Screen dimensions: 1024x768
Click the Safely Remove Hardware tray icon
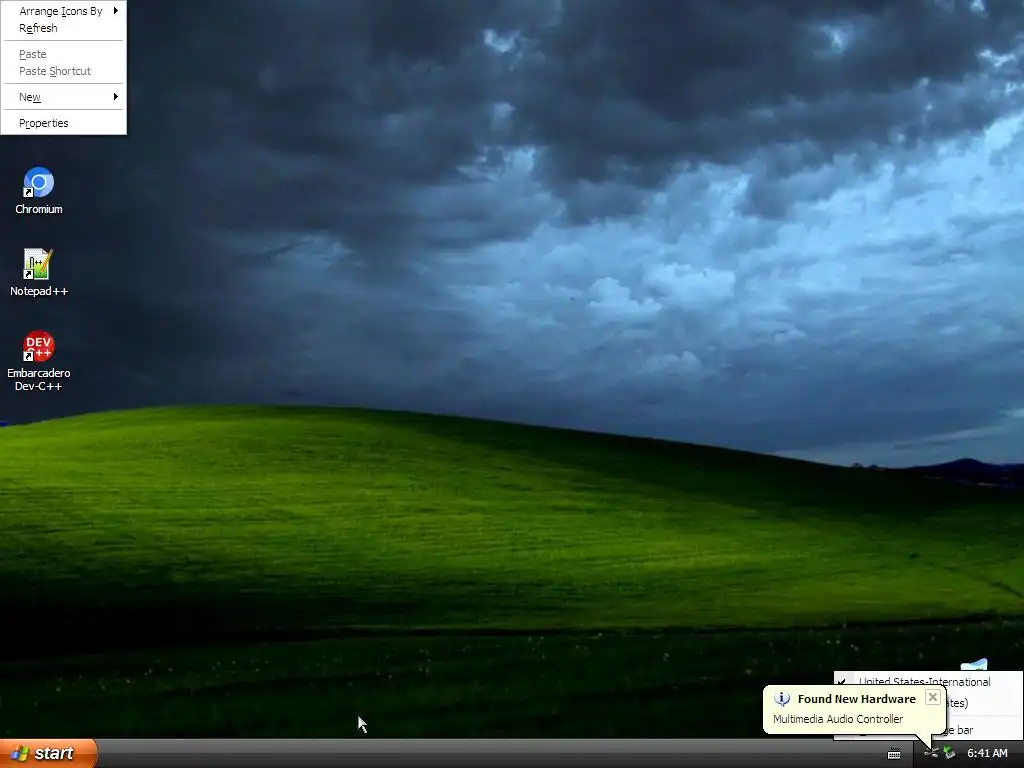[949, 754]
